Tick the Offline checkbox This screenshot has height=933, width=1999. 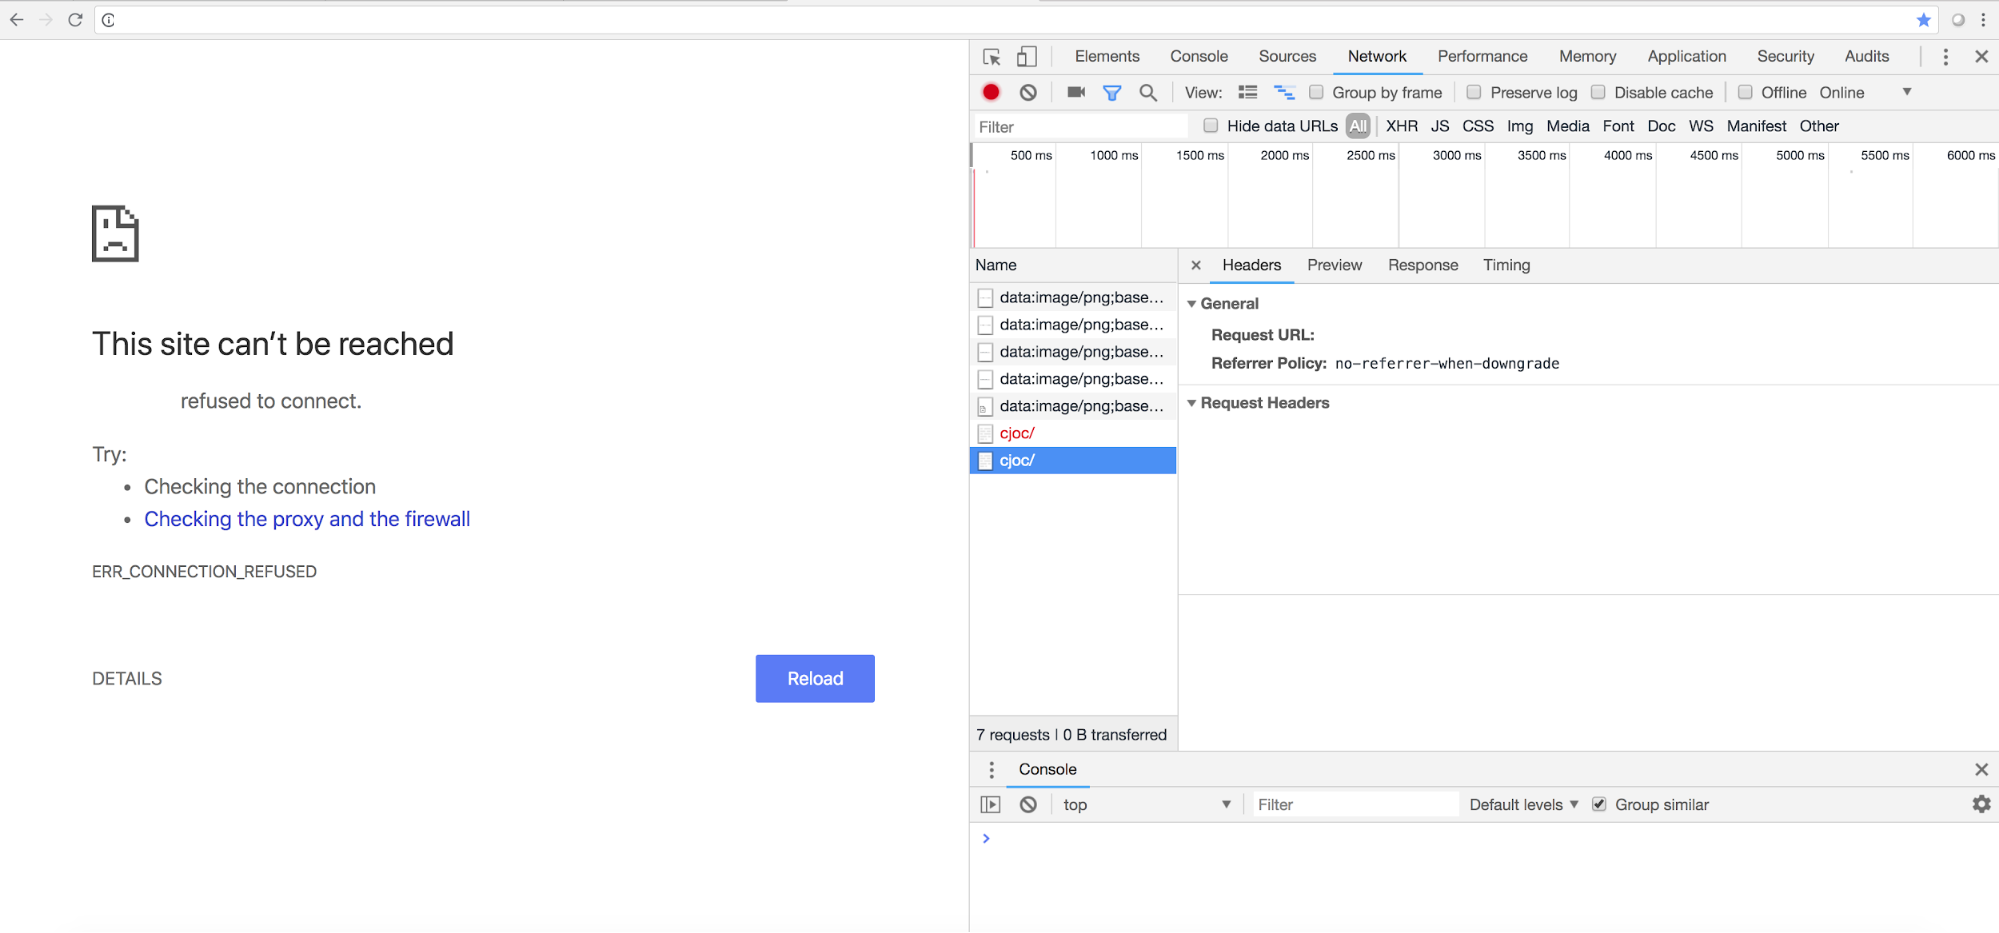pyautogui.click(x=1745, y=92)
